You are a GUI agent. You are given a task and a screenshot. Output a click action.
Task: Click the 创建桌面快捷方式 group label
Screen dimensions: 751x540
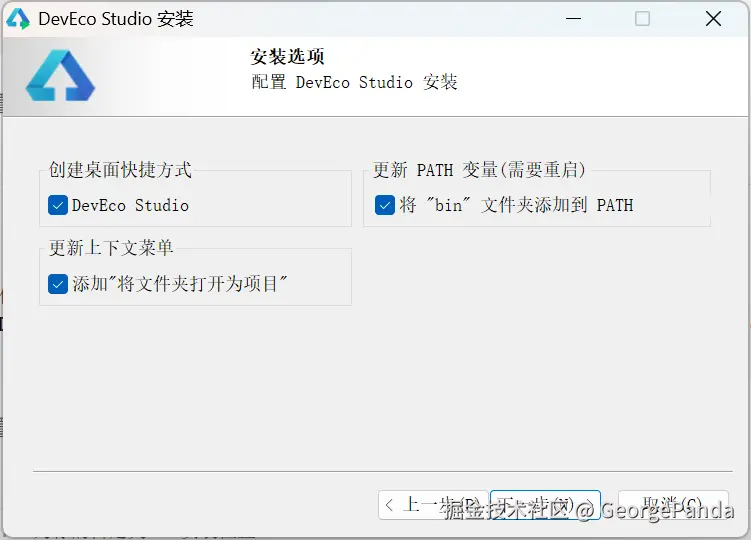coord(120,170)
